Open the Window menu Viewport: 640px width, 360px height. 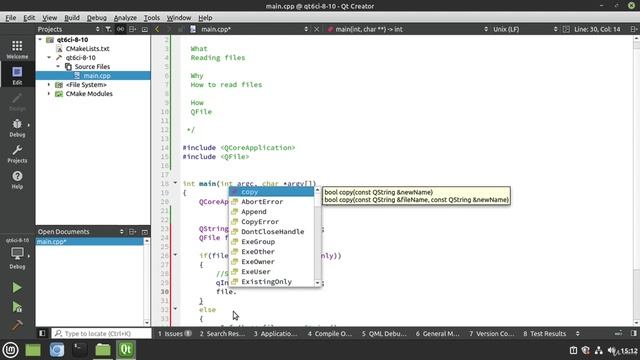[179, 18]
